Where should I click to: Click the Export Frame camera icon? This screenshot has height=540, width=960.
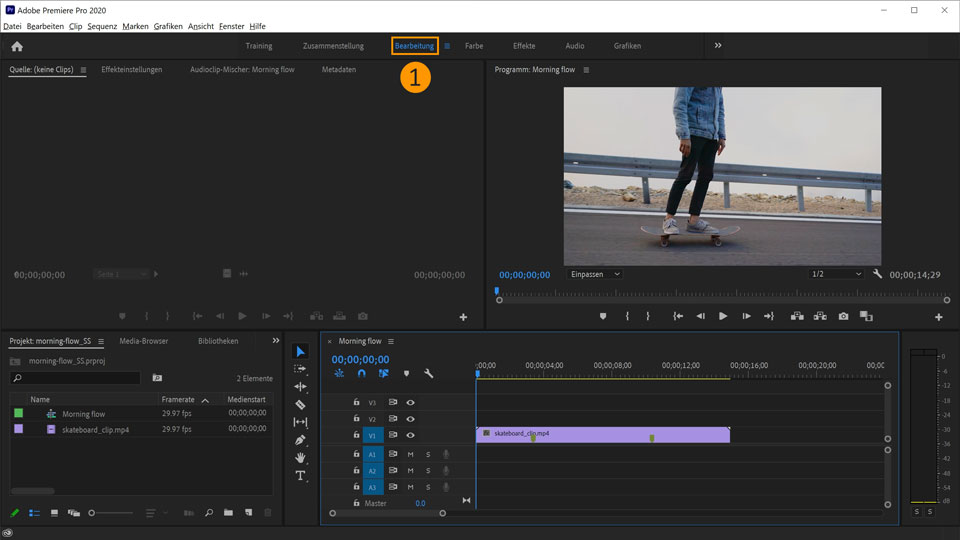click(x=843, y=316)
